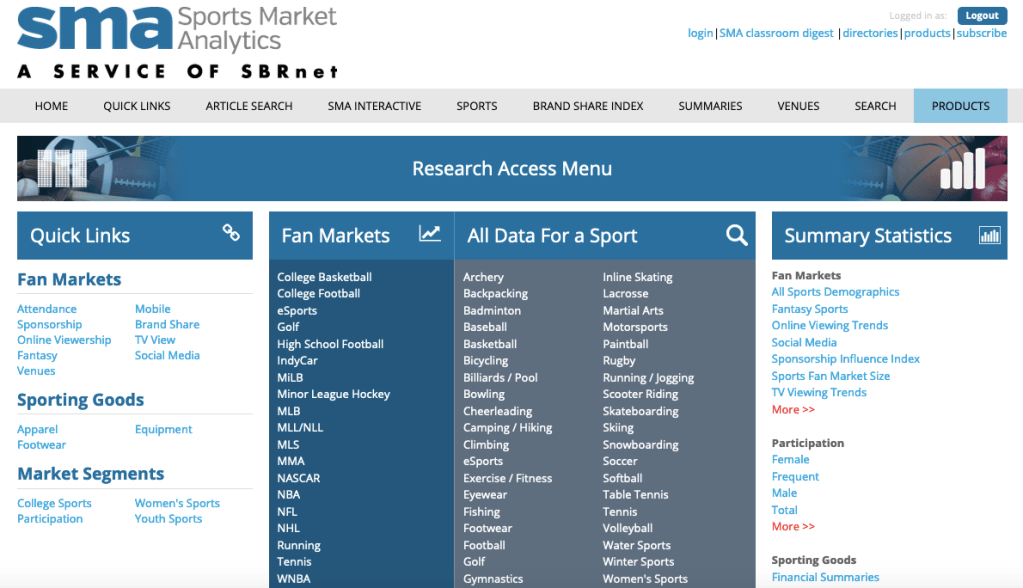Click the Research Access Menu banner

pos(512,169)
